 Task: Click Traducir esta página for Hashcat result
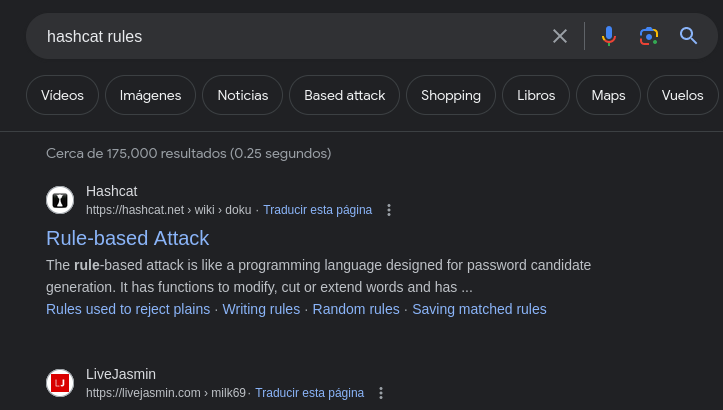coord(317,210)
